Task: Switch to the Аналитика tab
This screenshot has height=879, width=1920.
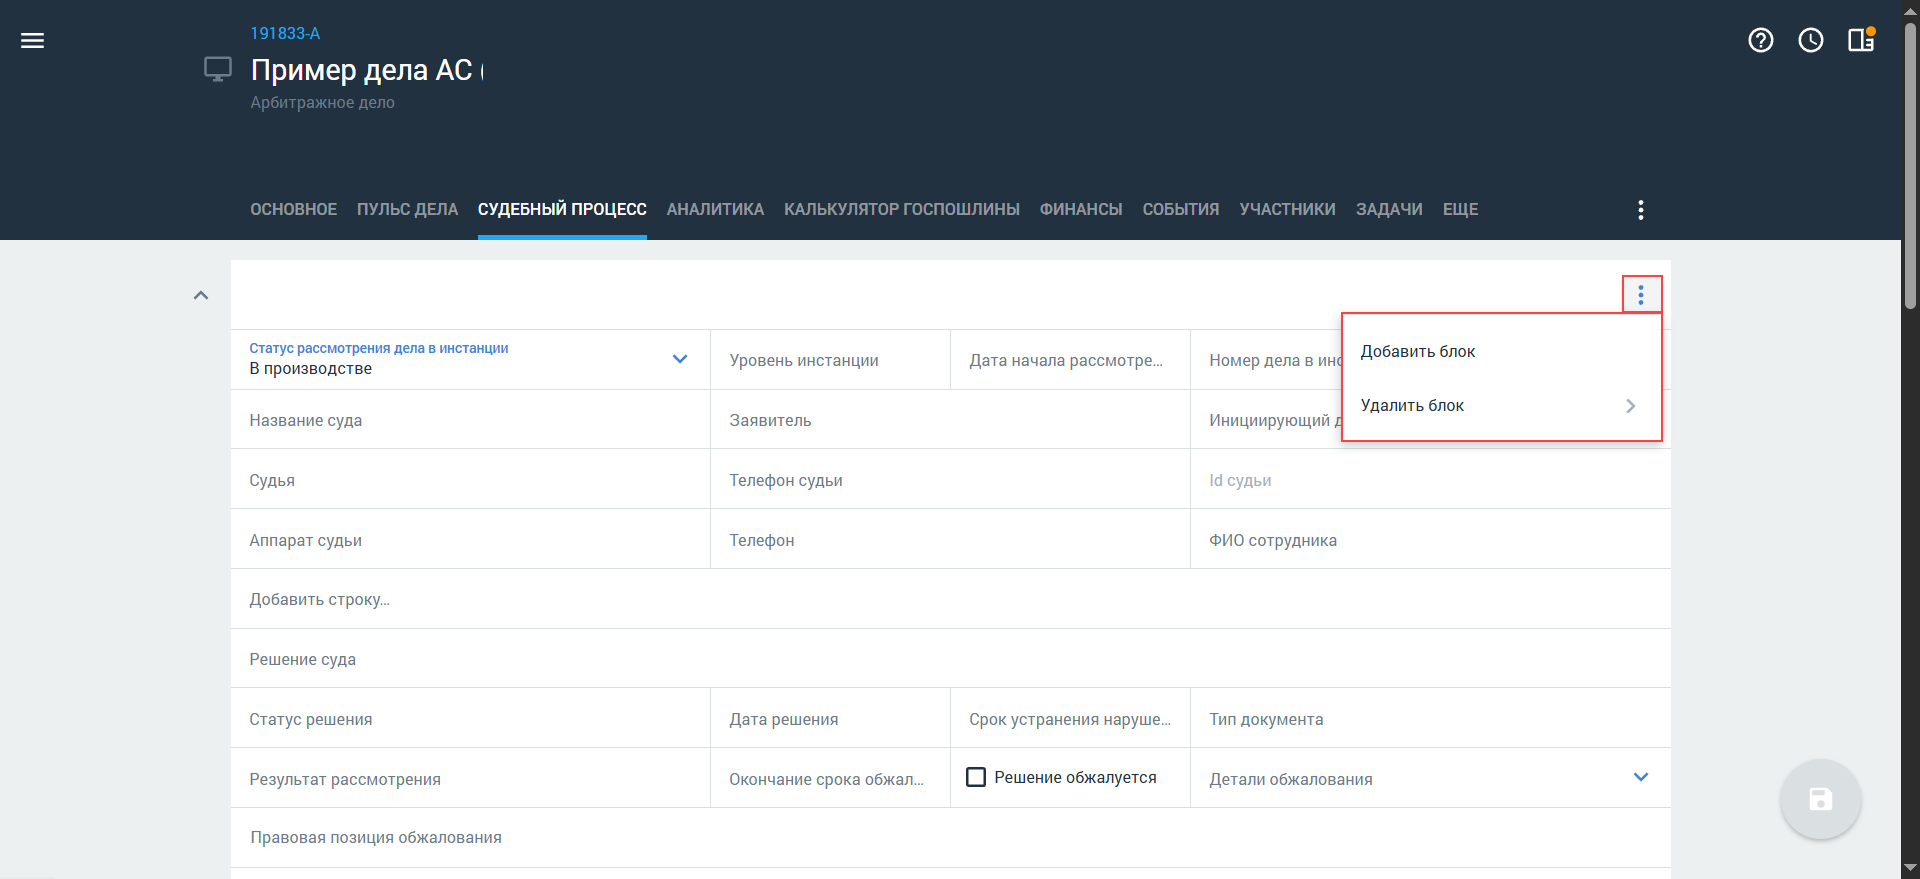Action: [715, 210]
